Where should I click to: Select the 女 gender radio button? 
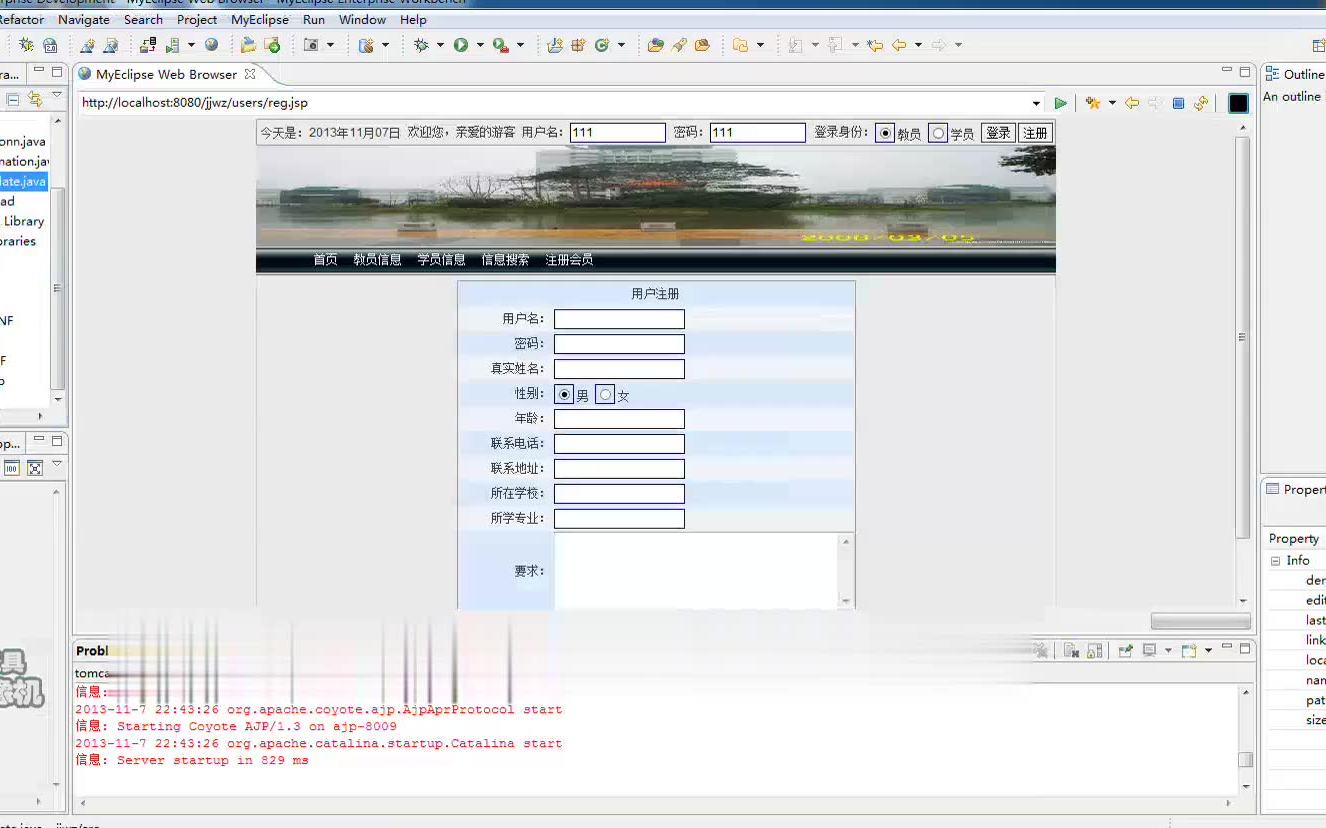pos(605,395)
